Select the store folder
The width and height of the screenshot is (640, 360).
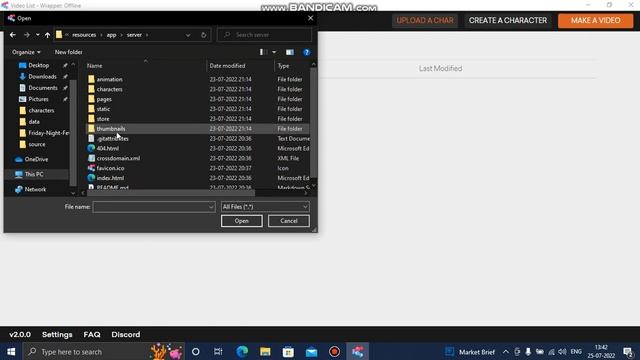(103, 119)
